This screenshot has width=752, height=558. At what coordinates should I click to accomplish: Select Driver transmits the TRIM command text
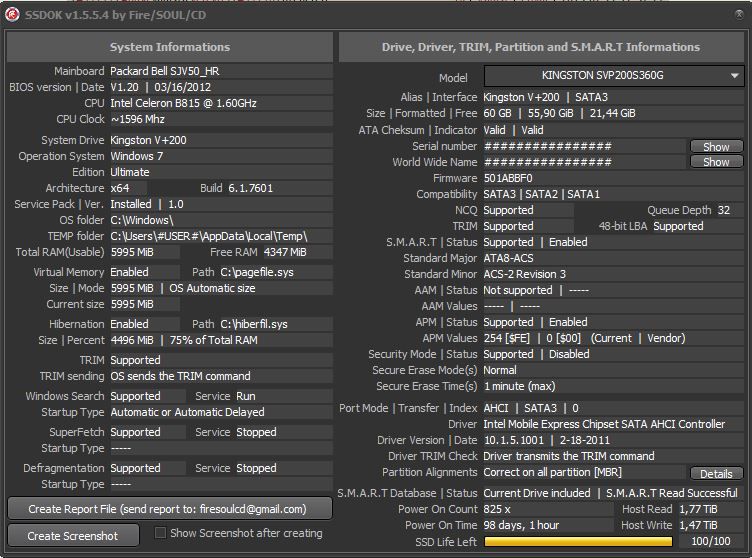click(x=569, y=456)
